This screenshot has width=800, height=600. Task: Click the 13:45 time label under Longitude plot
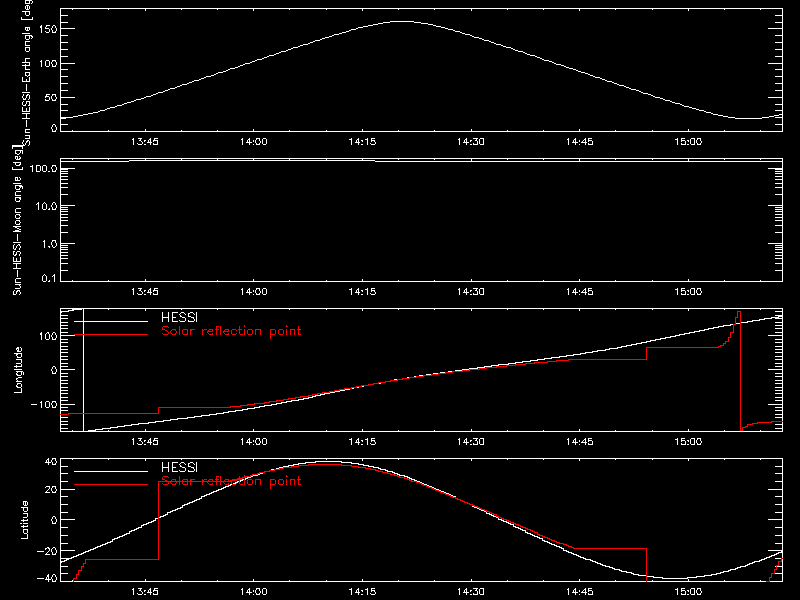(x=145, y=442)
